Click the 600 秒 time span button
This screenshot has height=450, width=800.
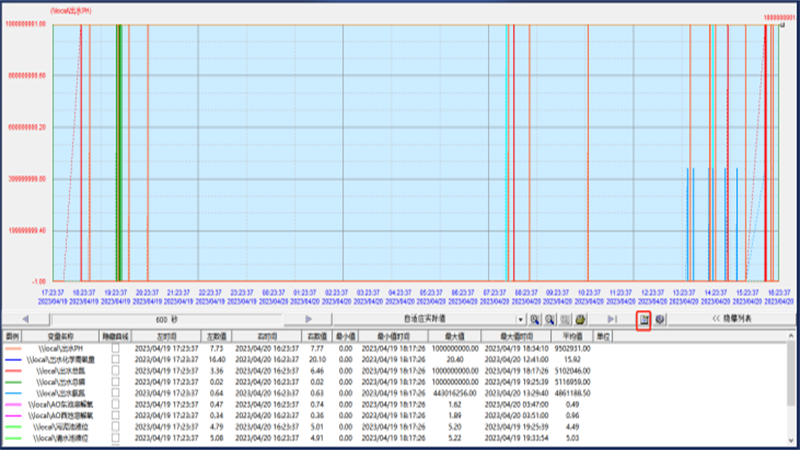coord(166,319)
